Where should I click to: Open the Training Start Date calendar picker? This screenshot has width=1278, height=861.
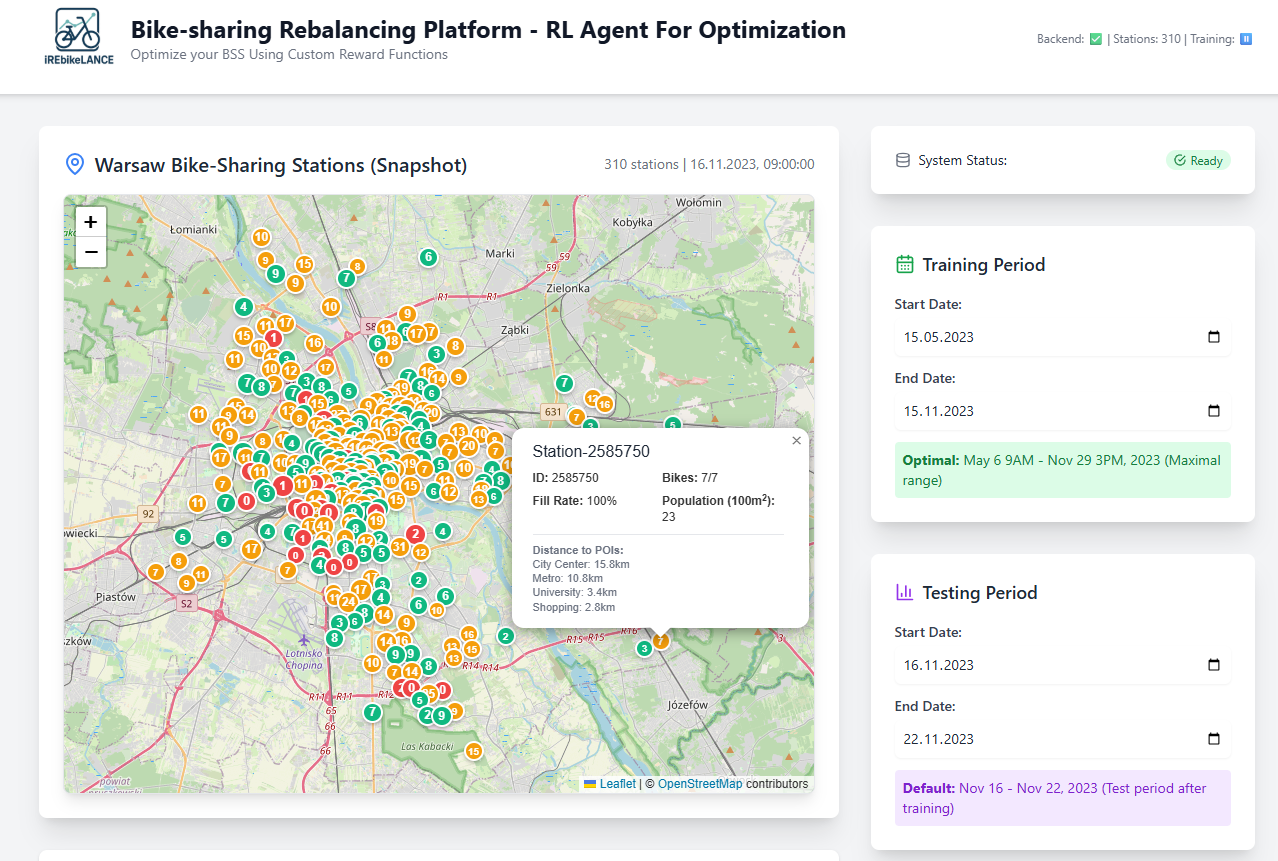click(1214, 337)
